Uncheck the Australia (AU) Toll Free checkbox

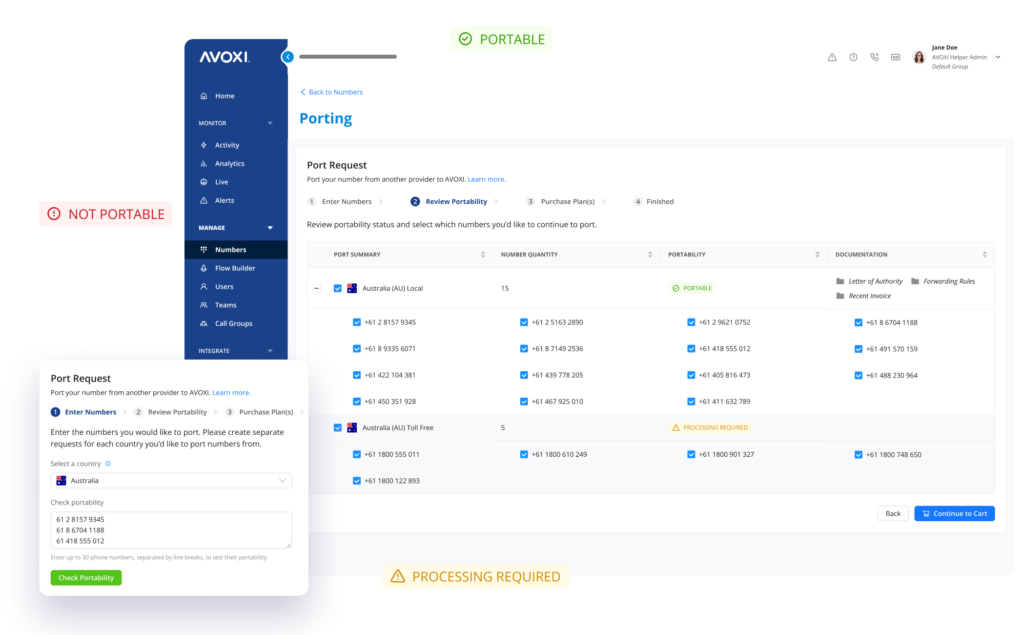pos(338,427)
